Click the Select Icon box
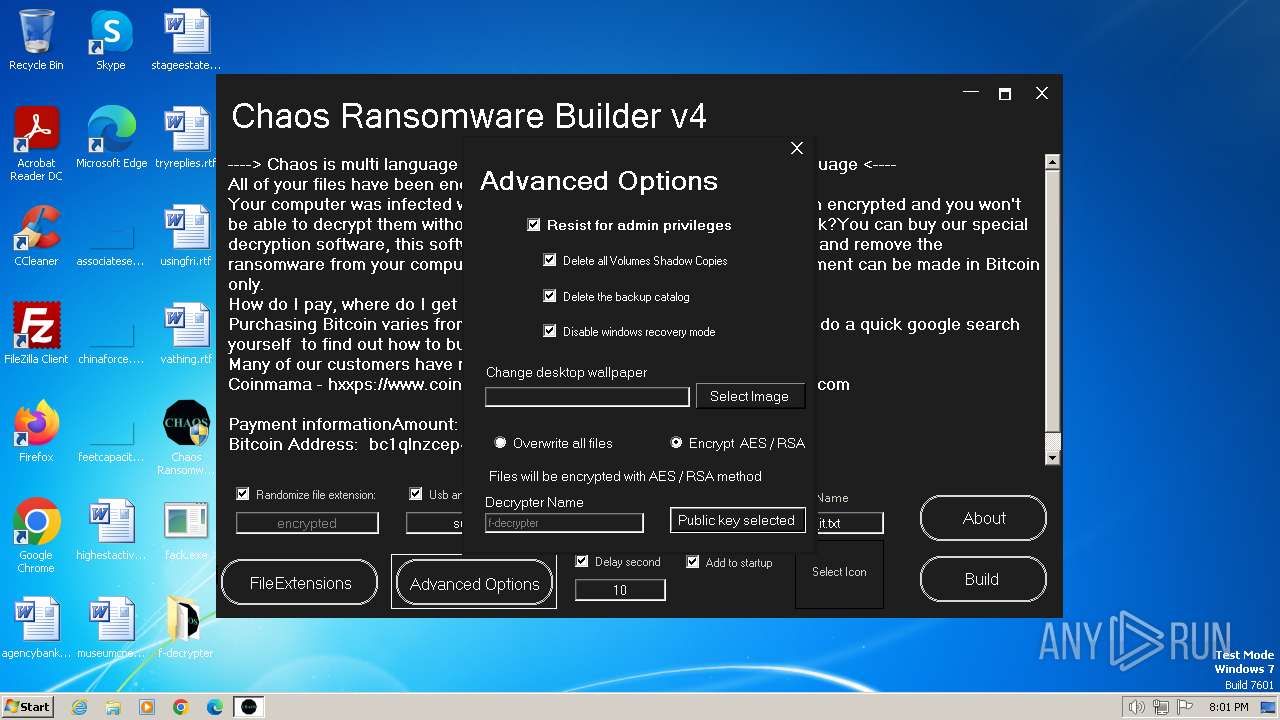 click(839, 573)
